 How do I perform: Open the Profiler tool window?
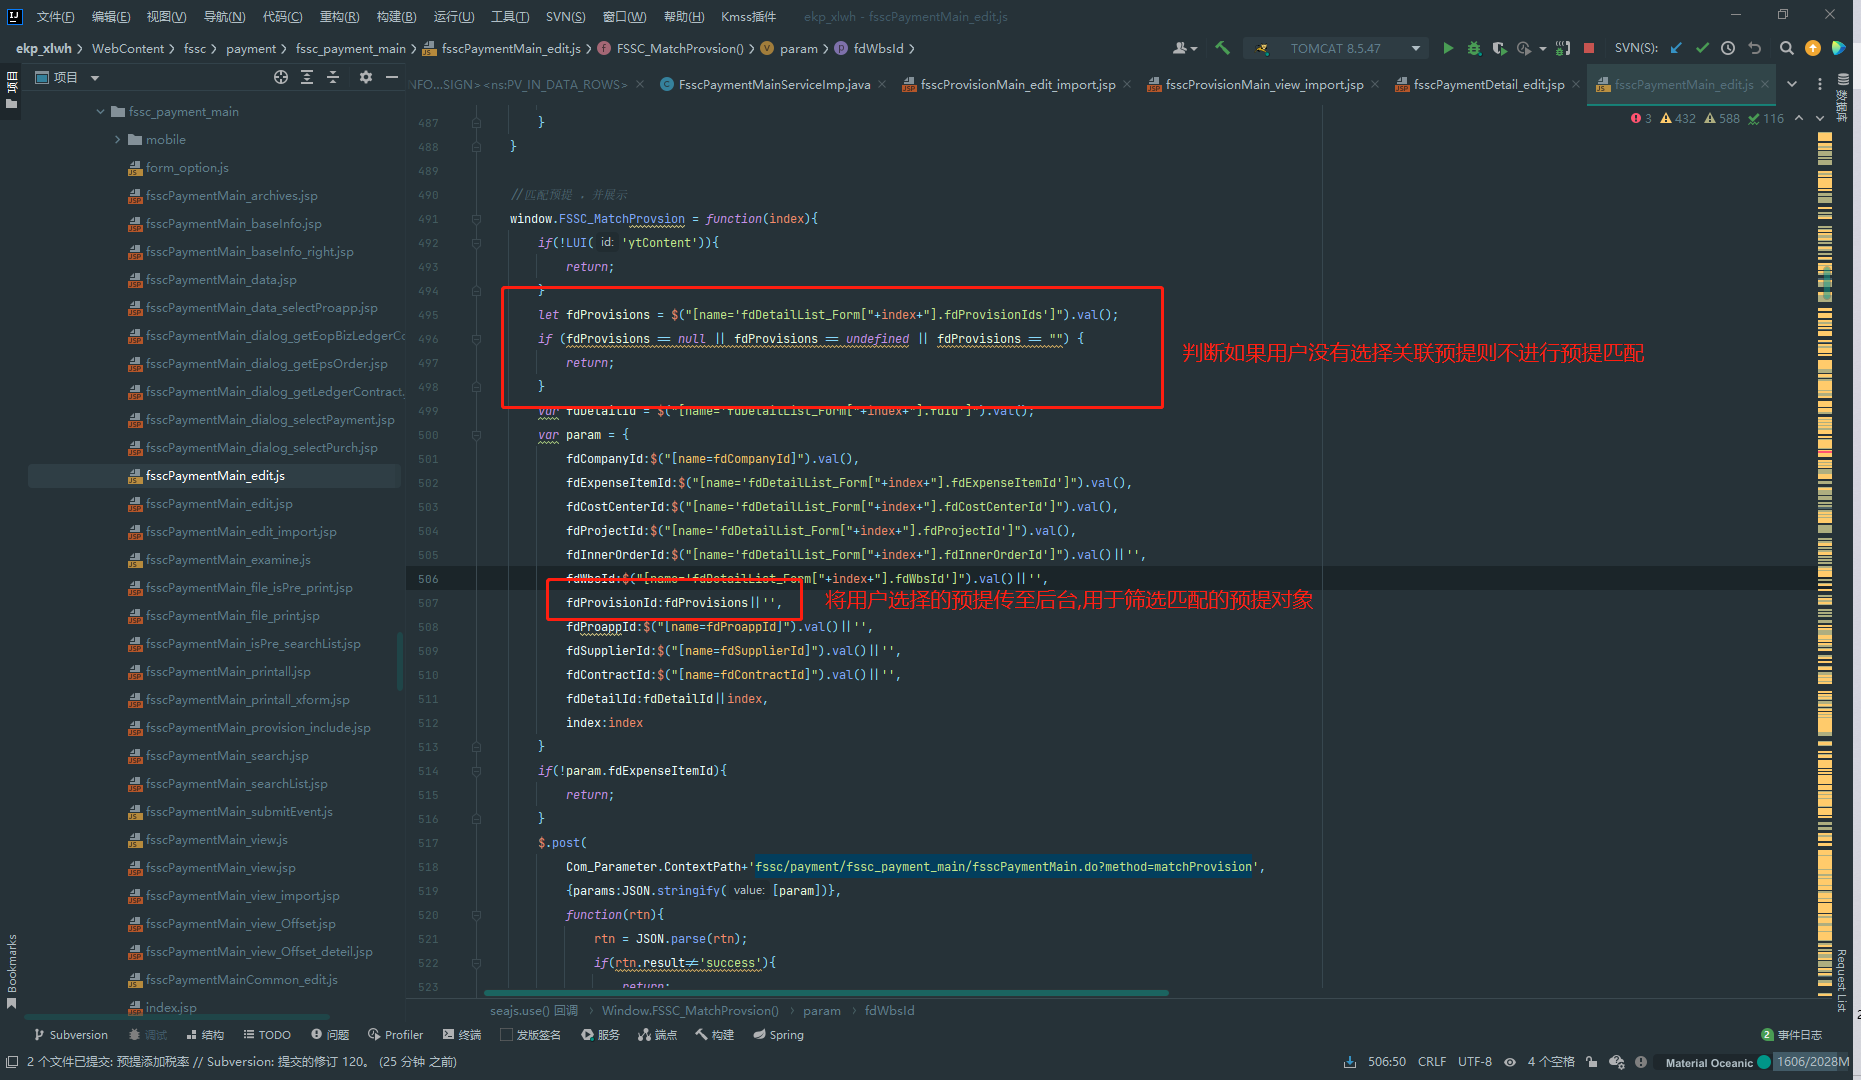click(x=396, y=1035)
